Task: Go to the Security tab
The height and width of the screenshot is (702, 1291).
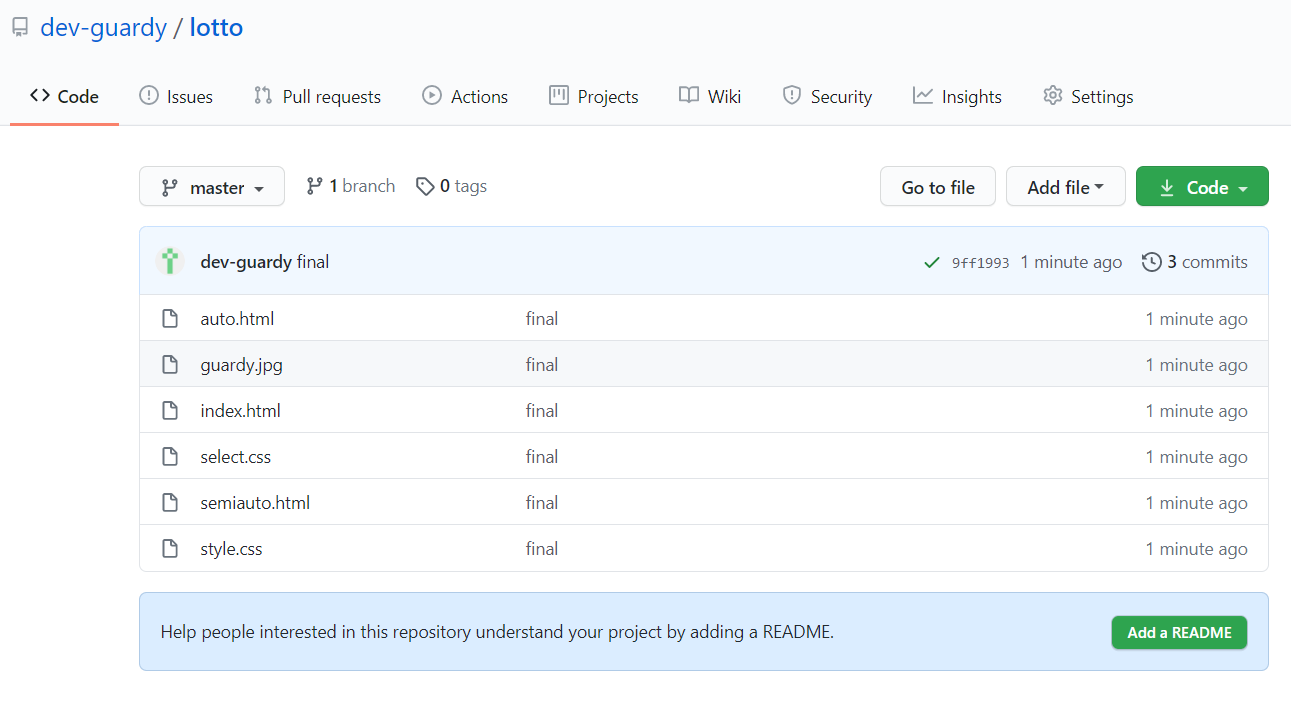Action: click(827, 97)
